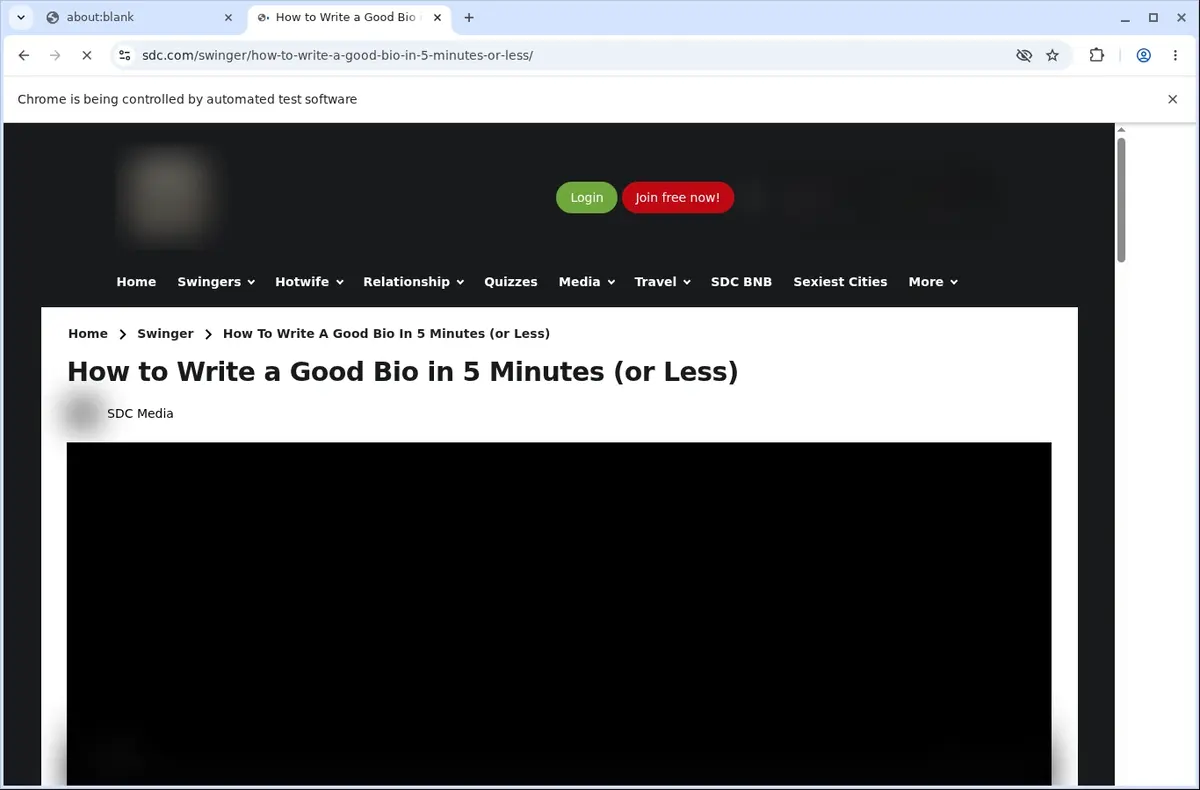Open site information icon in address bar
Image resolution: width=1200 pixels, height=790 pixels.
click(x=124, y=56)
